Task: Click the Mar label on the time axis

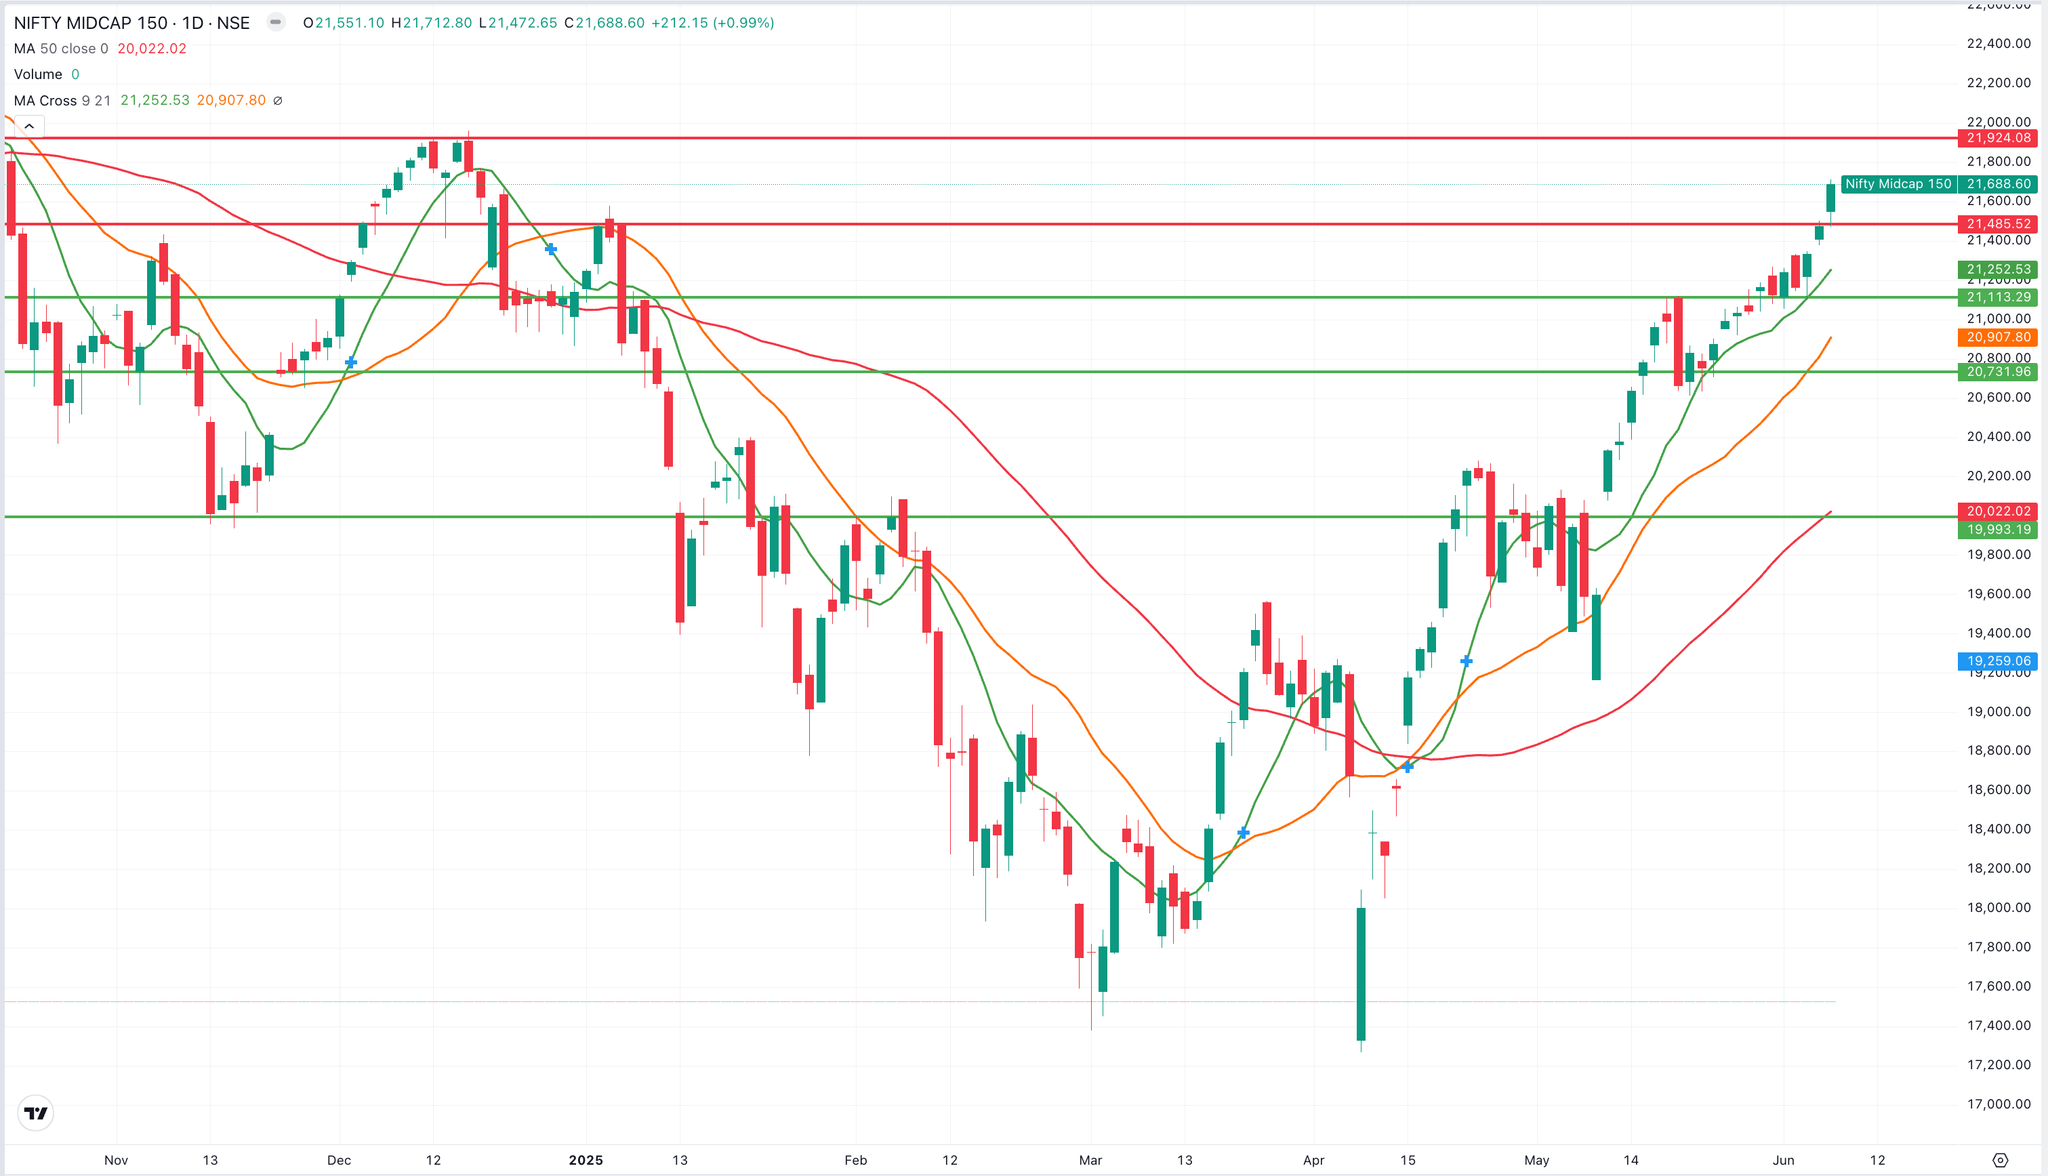Action: click(1090, 1160)
